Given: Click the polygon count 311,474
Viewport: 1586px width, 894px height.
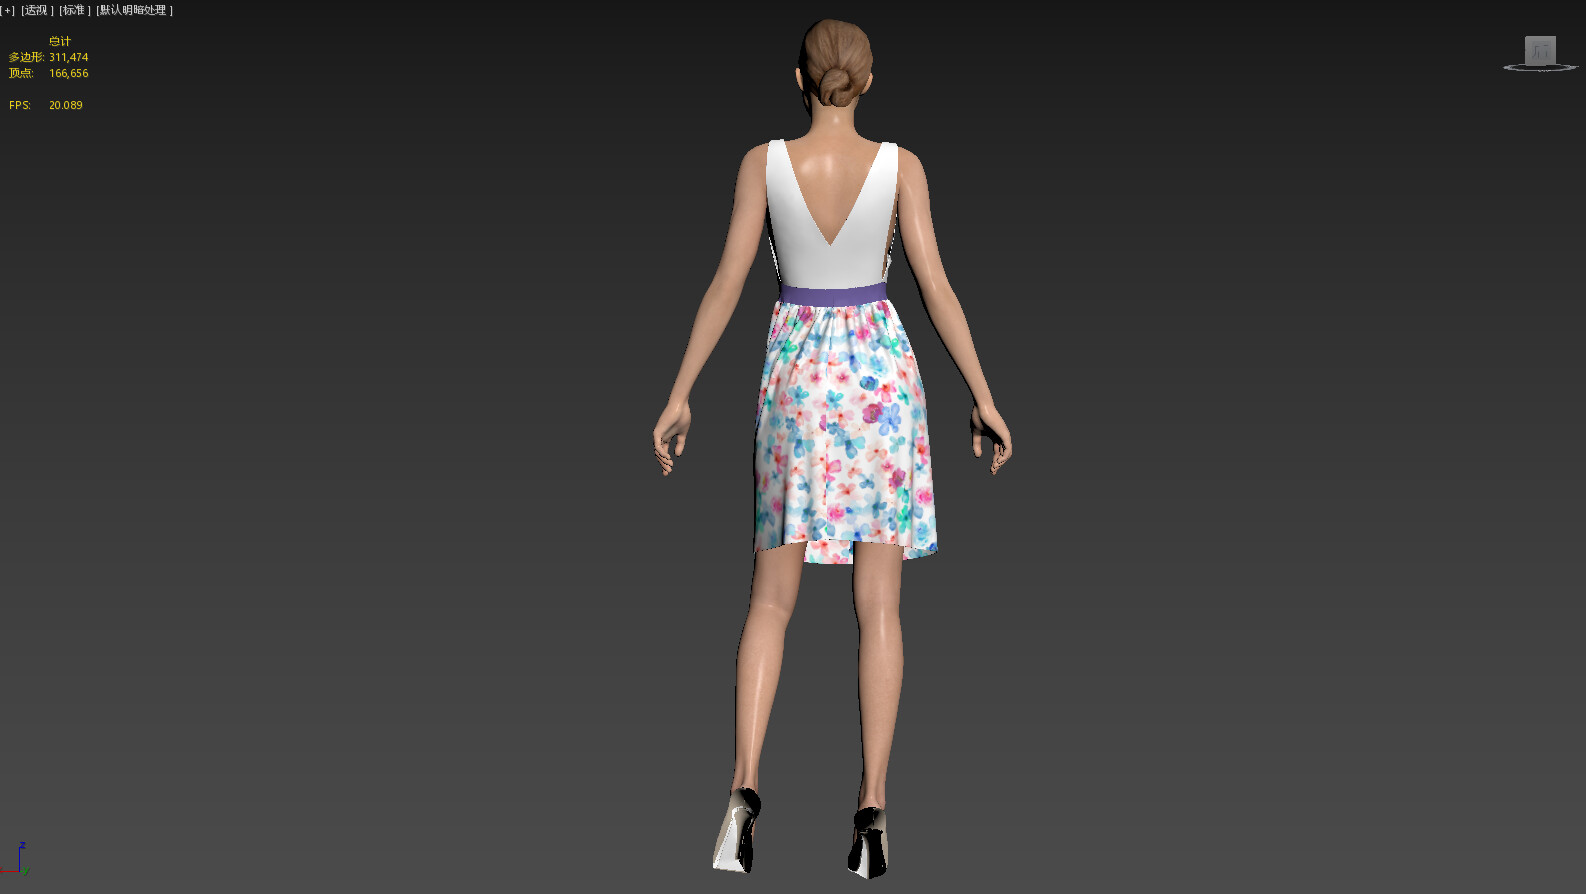Looking at the screenshot, I should click(x=68, y=57).
